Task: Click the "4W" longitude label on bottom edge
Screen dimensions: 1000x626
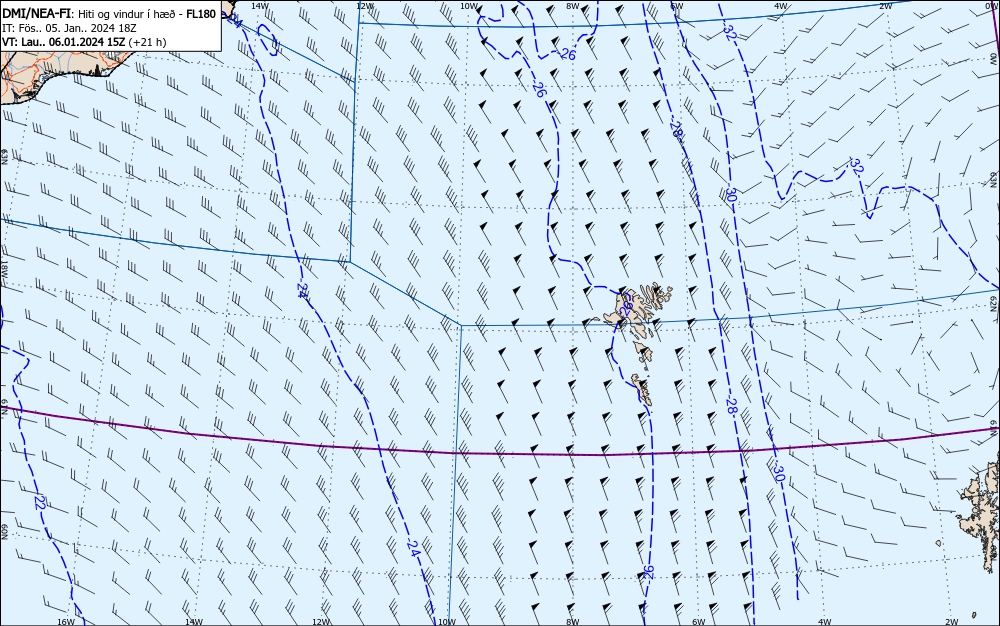Action: (x=824, y=621)
